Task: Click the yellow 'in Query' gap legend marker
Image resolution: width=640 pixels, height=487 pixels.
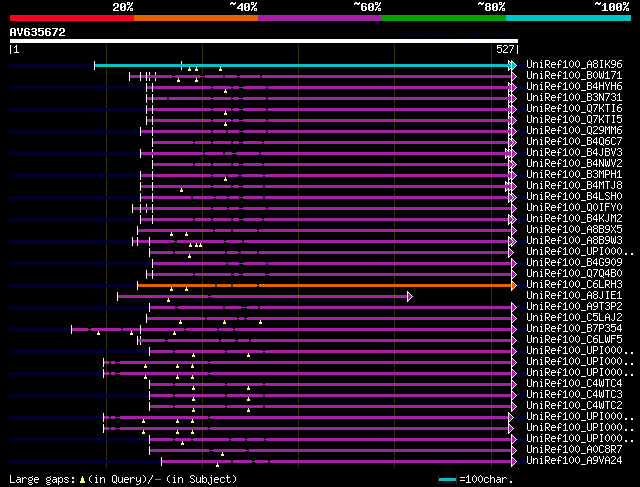Action: click(x=82, y=480)
